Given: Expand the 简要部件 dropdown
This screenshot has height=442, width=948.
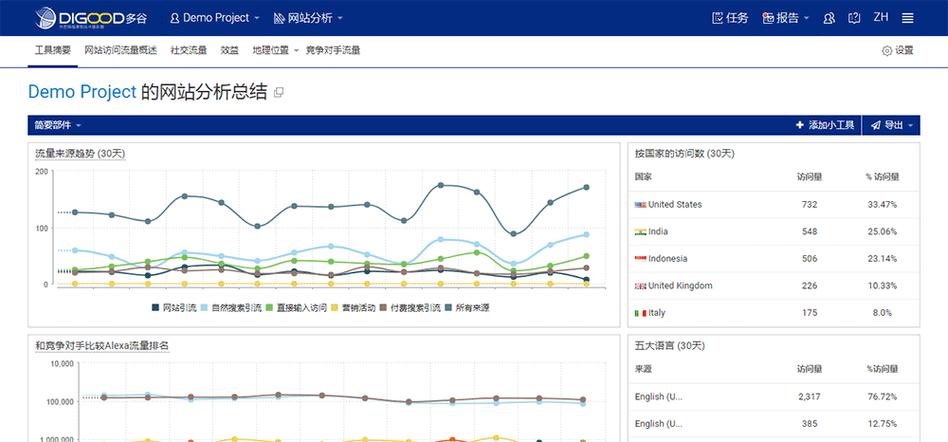Looking at the screenshot, I should pos(57,125).
